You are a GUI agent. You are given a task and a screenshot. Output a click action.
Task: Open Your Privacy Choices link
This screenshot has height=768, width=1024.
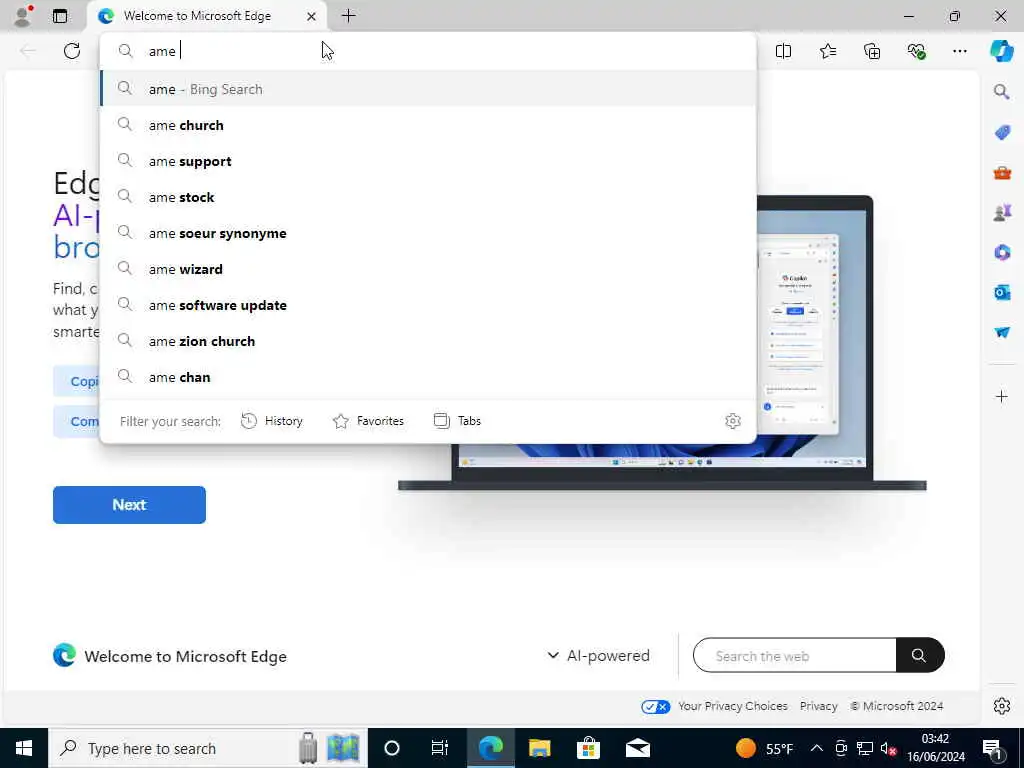coord(732,706)
